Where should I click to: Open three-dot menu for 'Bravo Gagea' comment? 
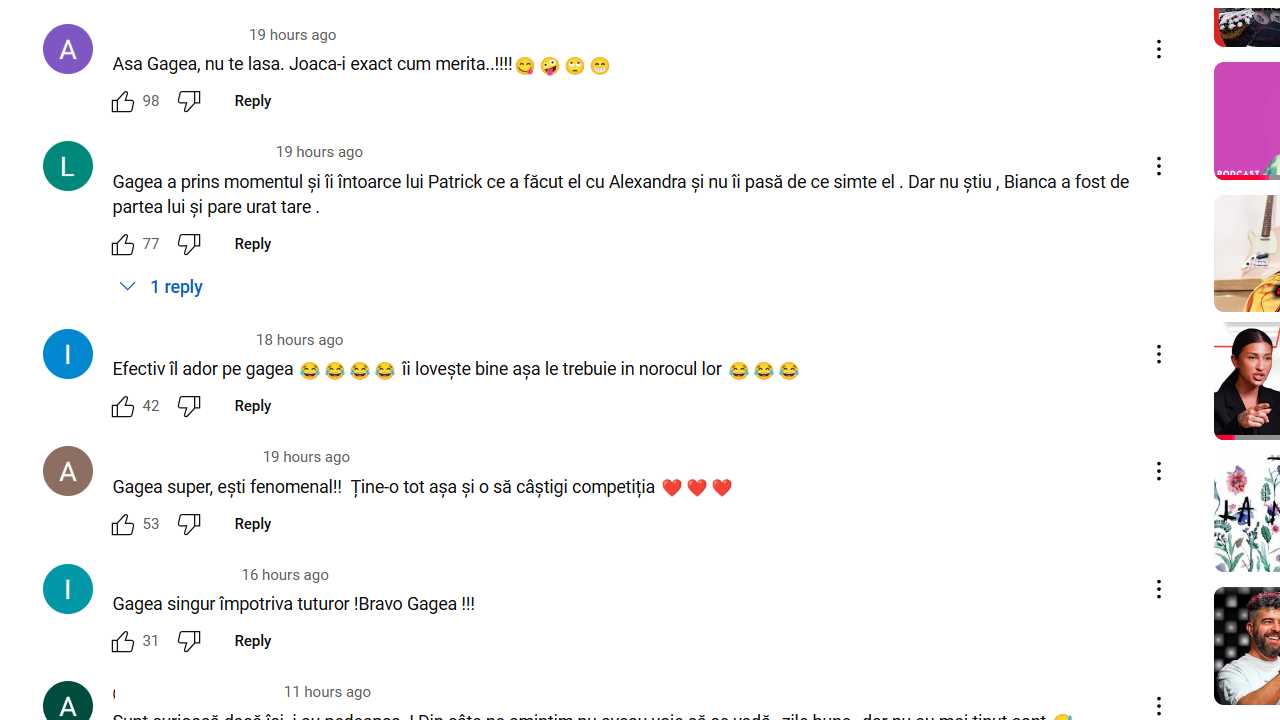[x=1159, y=589]
